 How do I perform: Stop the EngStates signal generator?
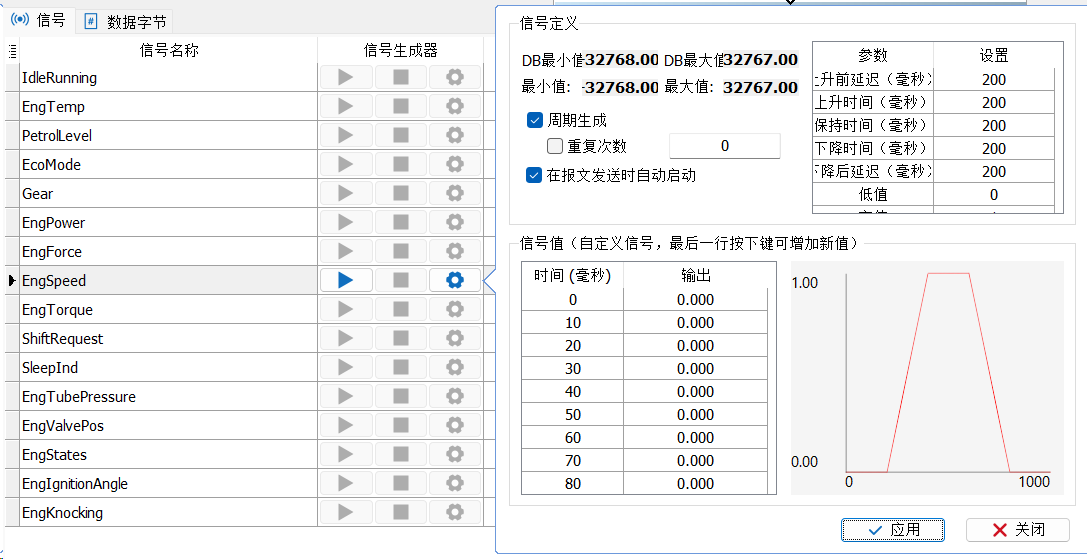pyautogui.click(x=400, y=455)
